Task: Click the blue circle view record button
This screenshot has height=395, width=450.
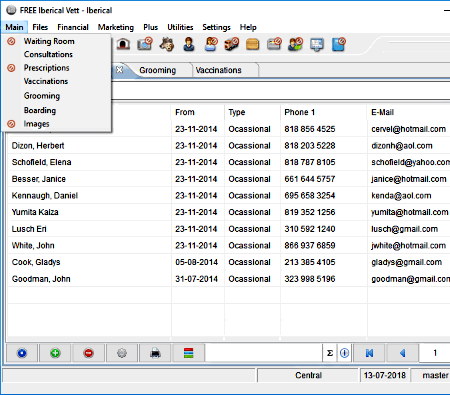Action: coord(22,353)
